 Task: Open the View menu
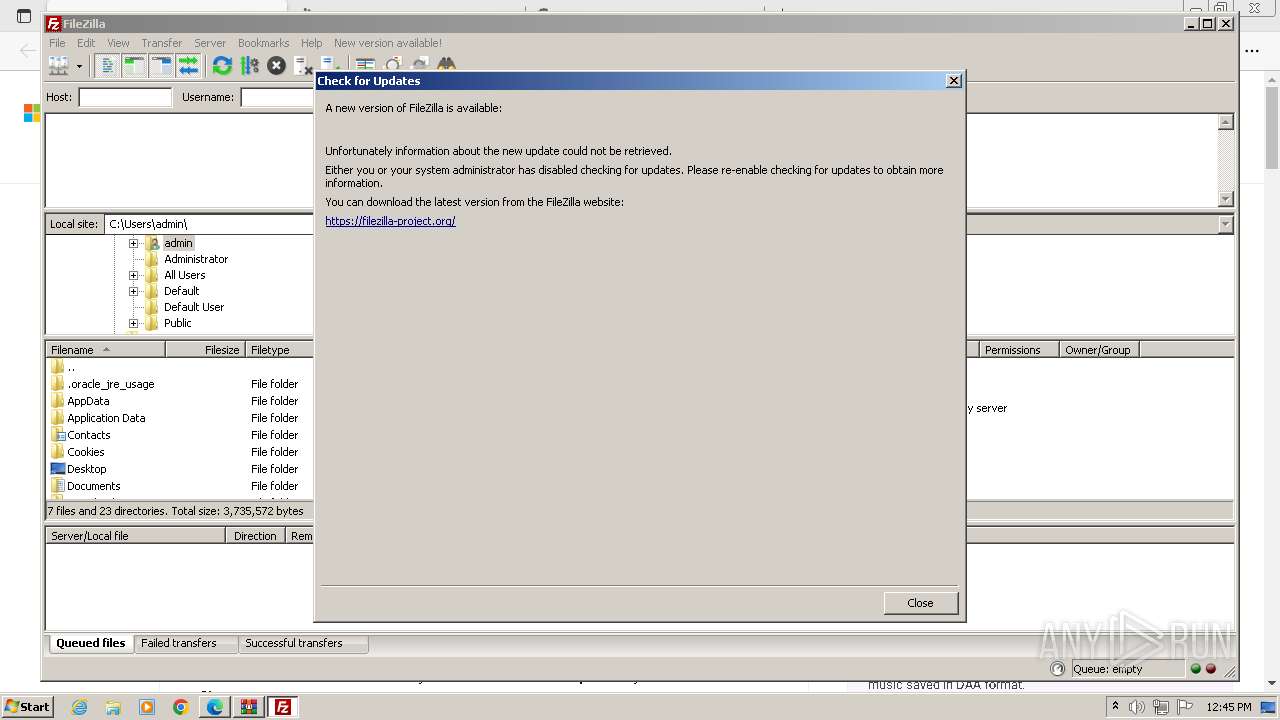coord(118,43)
